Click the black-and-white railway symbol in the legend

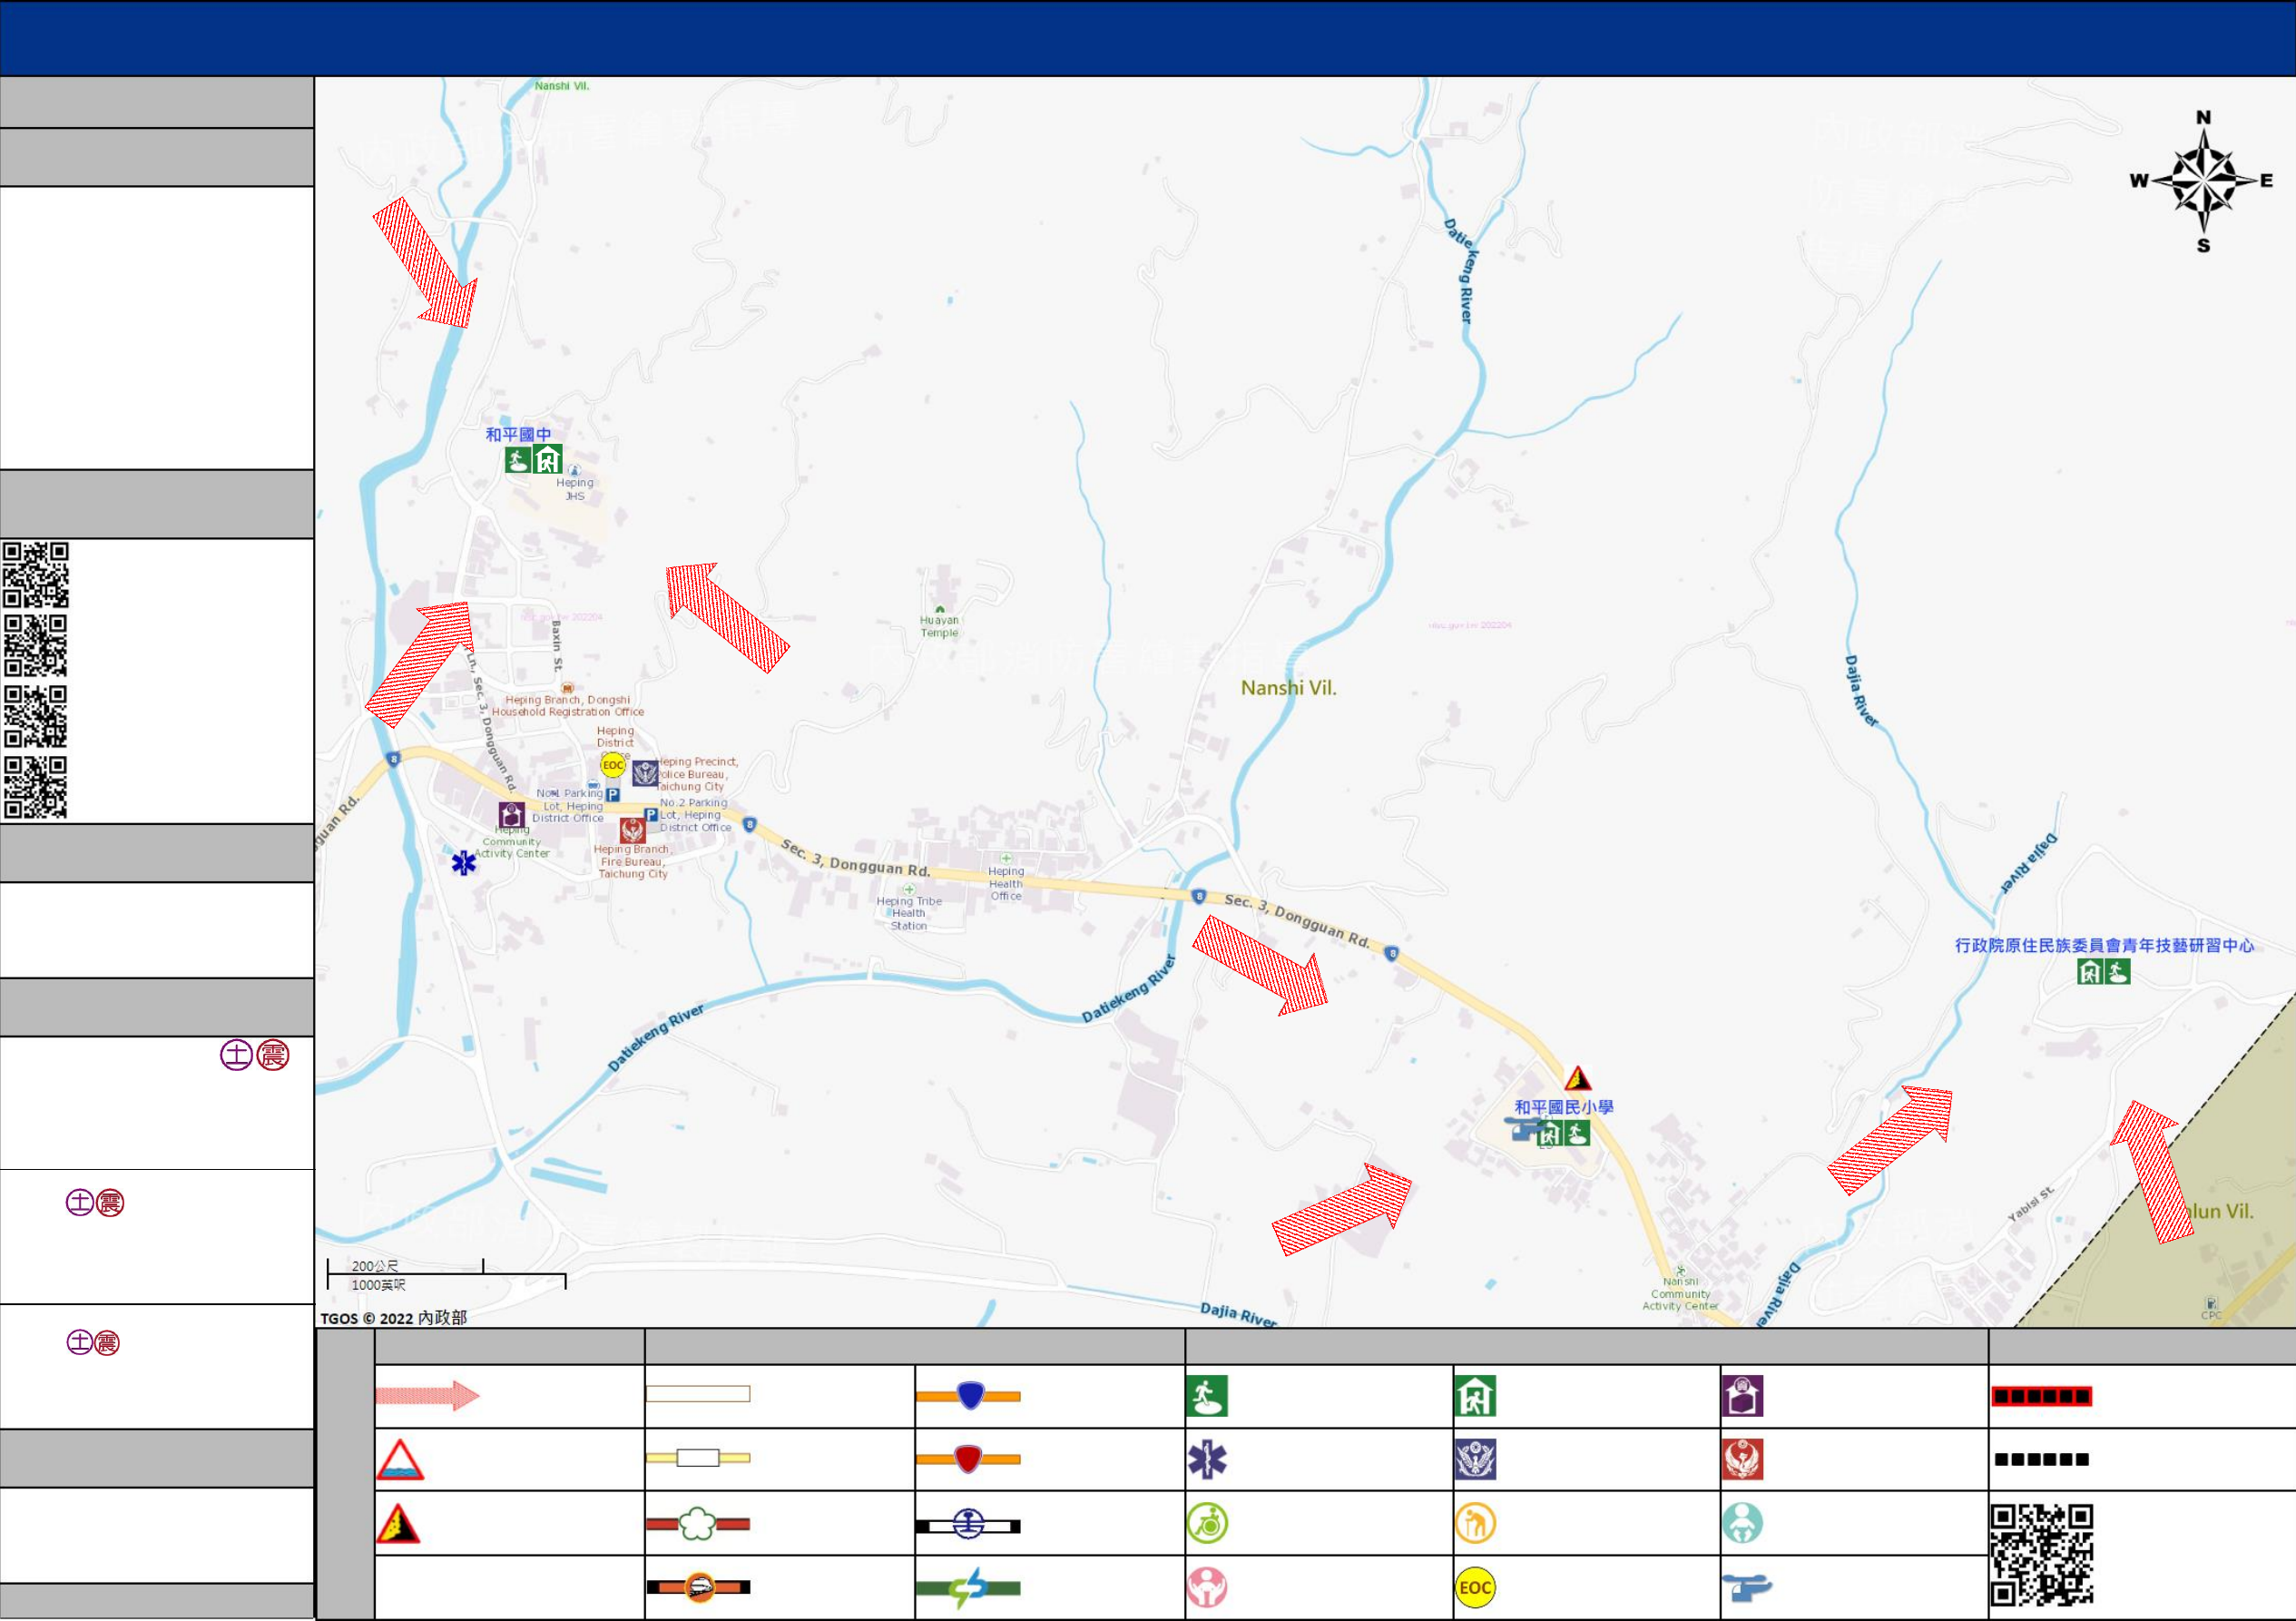point(968,1525)
